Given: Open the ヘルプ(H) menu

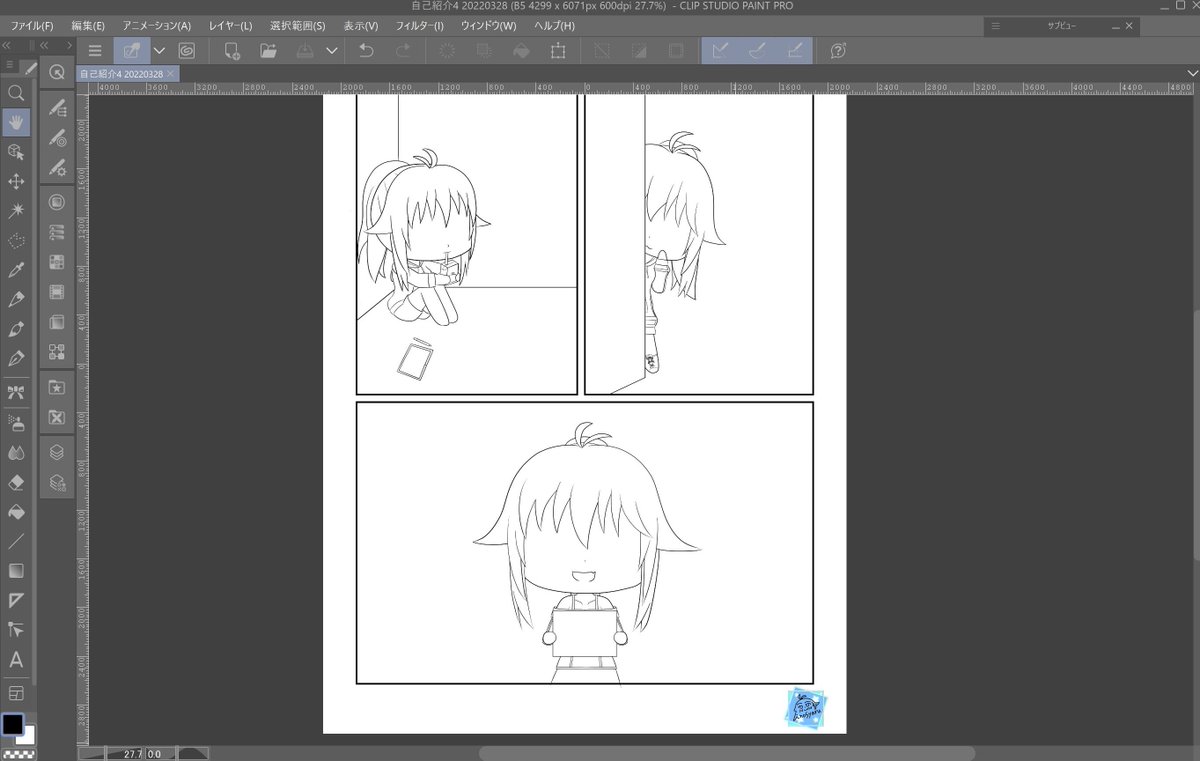Looking at the screenshot, I should click(x=554, y=26).
